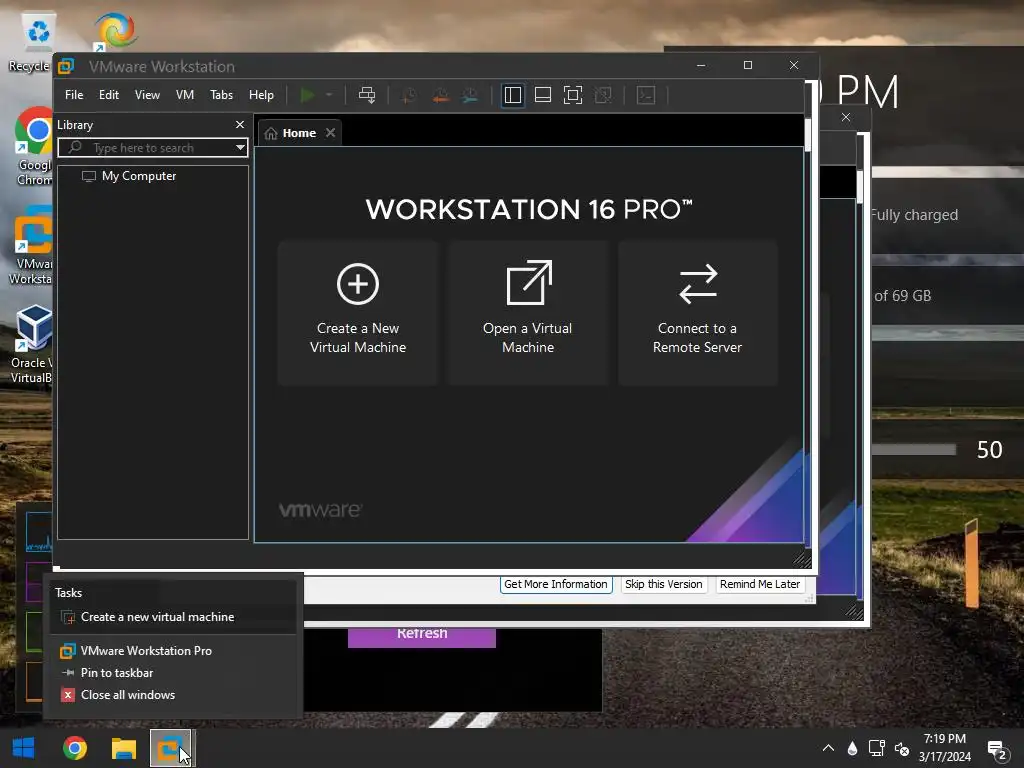Toggle the thumbnail bar view icon
The image size is (1024, 768).
(x=543, y=95)
